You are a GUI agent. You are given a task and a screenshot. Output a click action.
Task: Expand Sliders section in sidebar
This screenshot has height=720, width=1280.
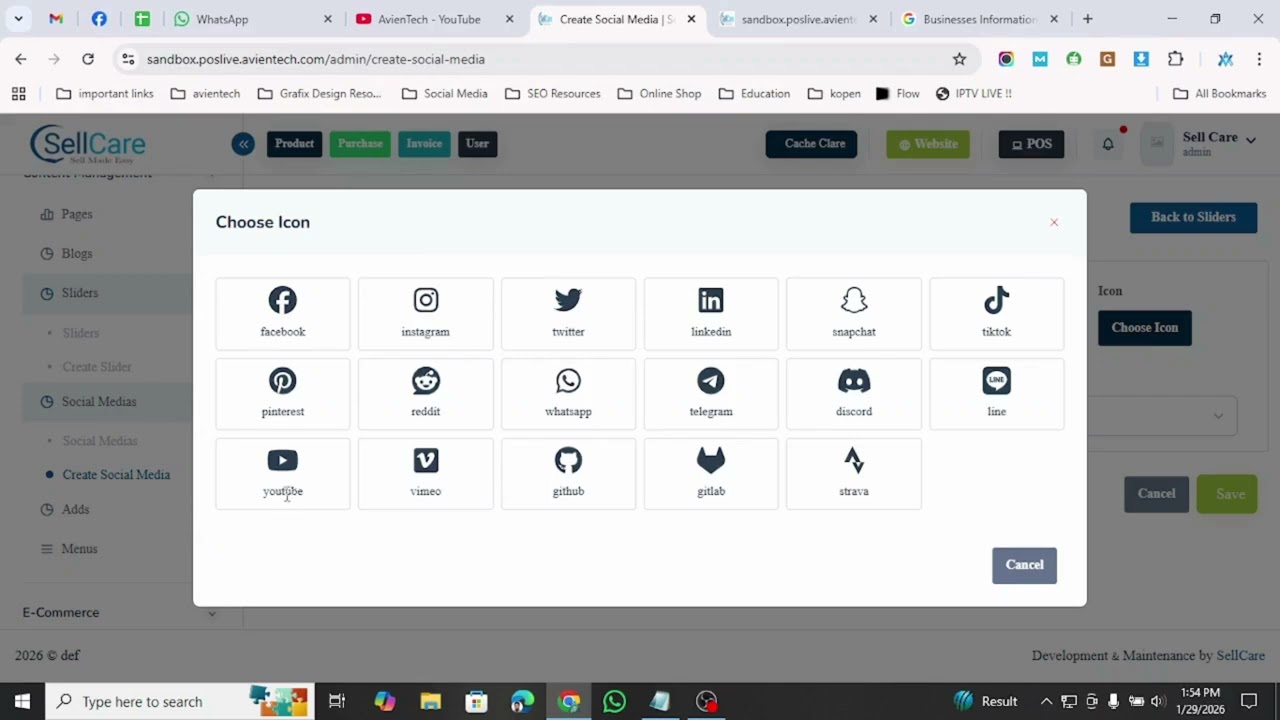click(108, 293)
